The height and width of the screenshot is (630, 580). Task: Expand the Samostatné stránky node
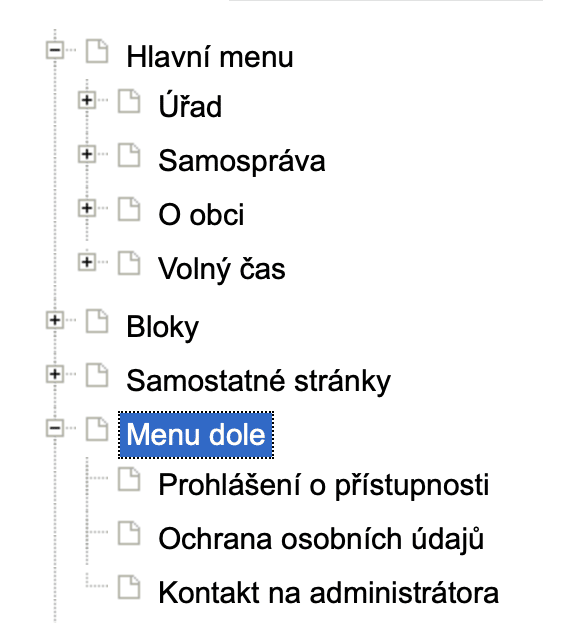55,374
